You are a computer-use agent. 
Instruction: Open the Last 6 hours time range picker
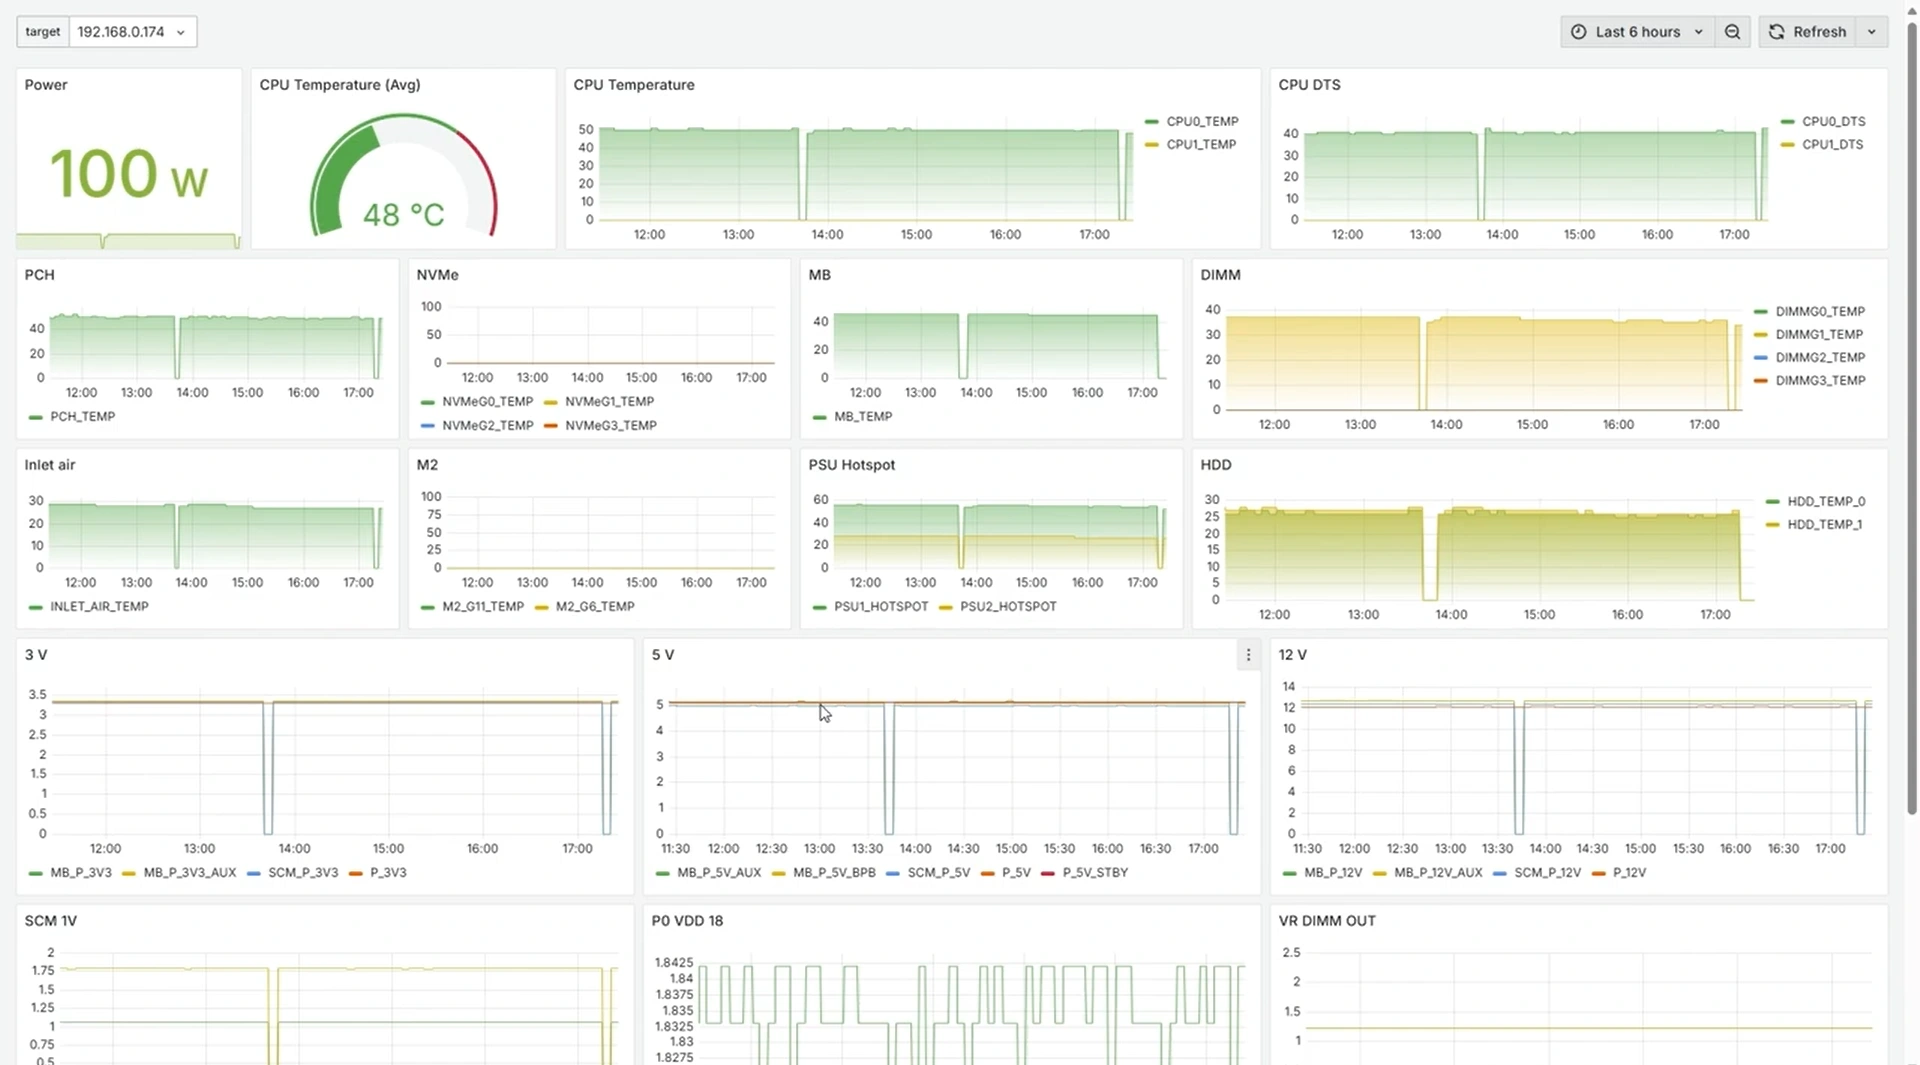click(1637, 32)
